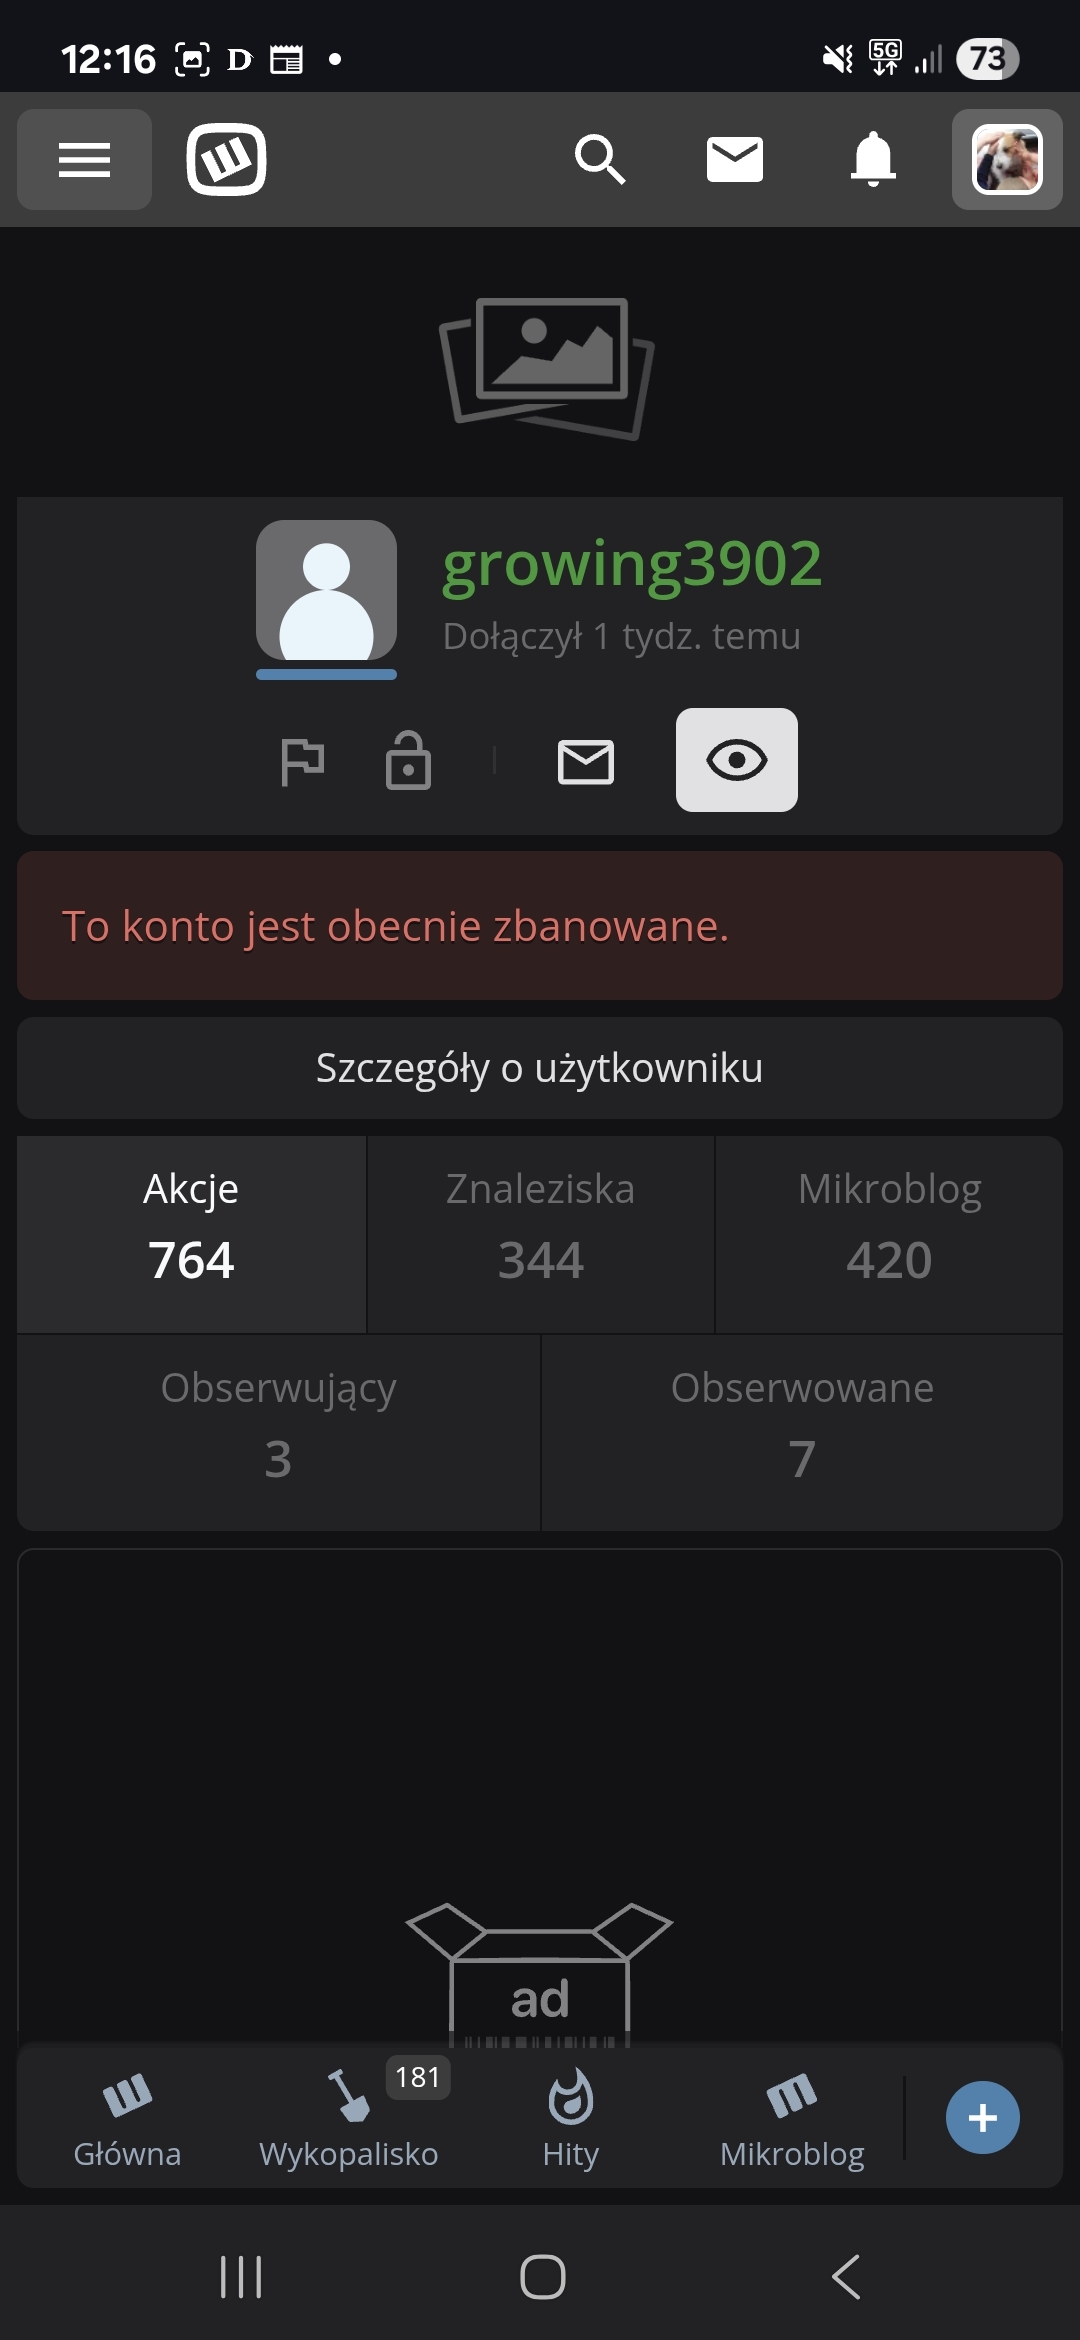
Task: Open the hamburger menu
Action: click(x=84, y=160)
